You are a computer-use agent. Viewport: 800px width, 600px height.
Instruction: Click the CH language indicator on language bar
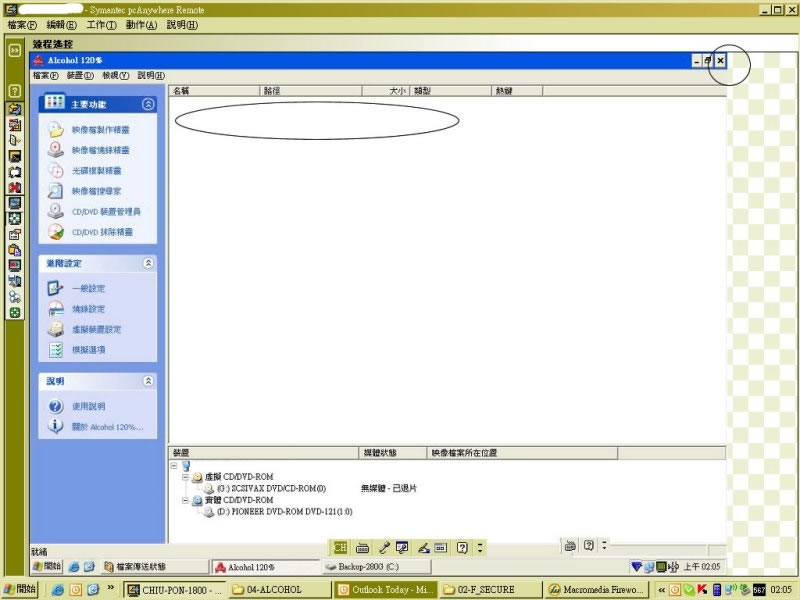pos(340,548)
